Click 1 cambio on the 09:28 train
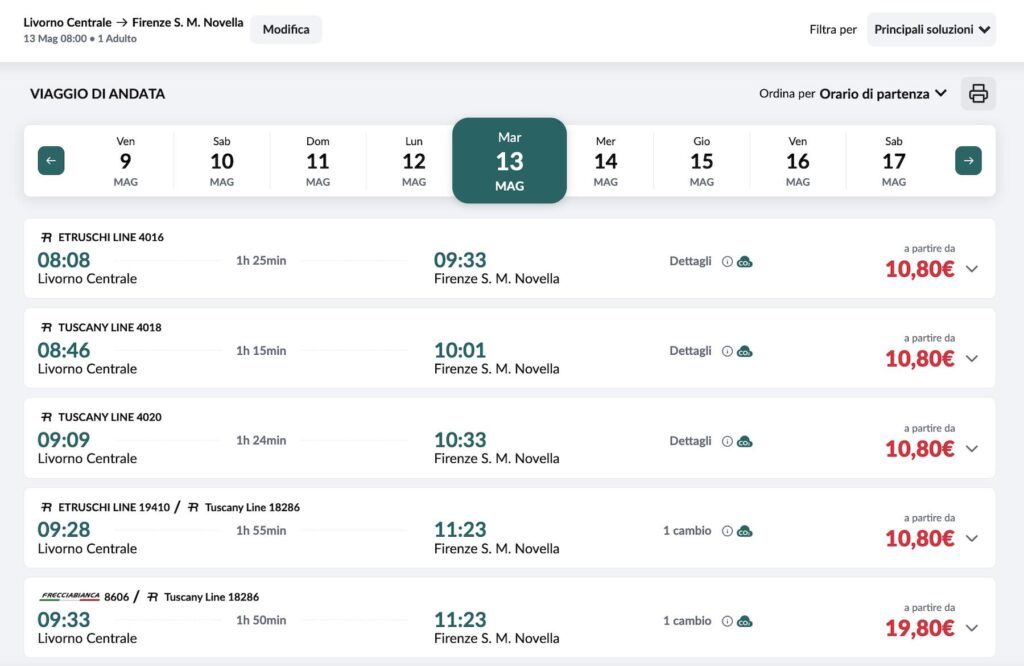The image size is (1024, 666). point(687,531)
